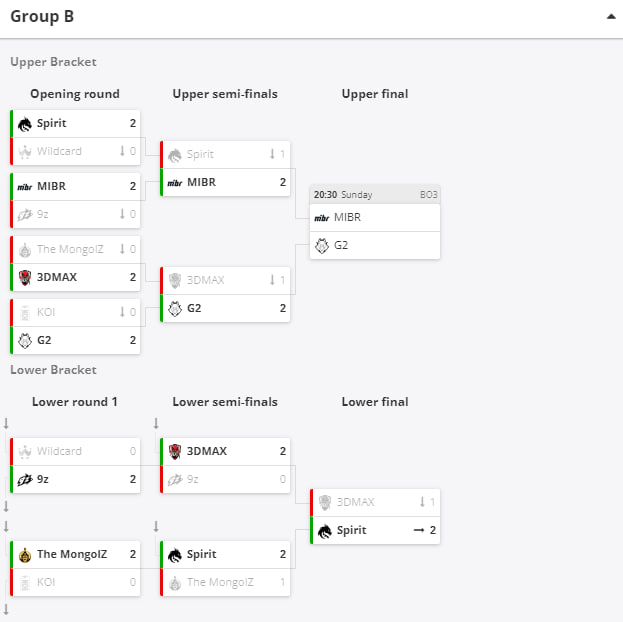This screenshot has height=622, width=623.
Task: Click the down arrow beside Wildcard's opening score
Action: (x=122, y=151)
